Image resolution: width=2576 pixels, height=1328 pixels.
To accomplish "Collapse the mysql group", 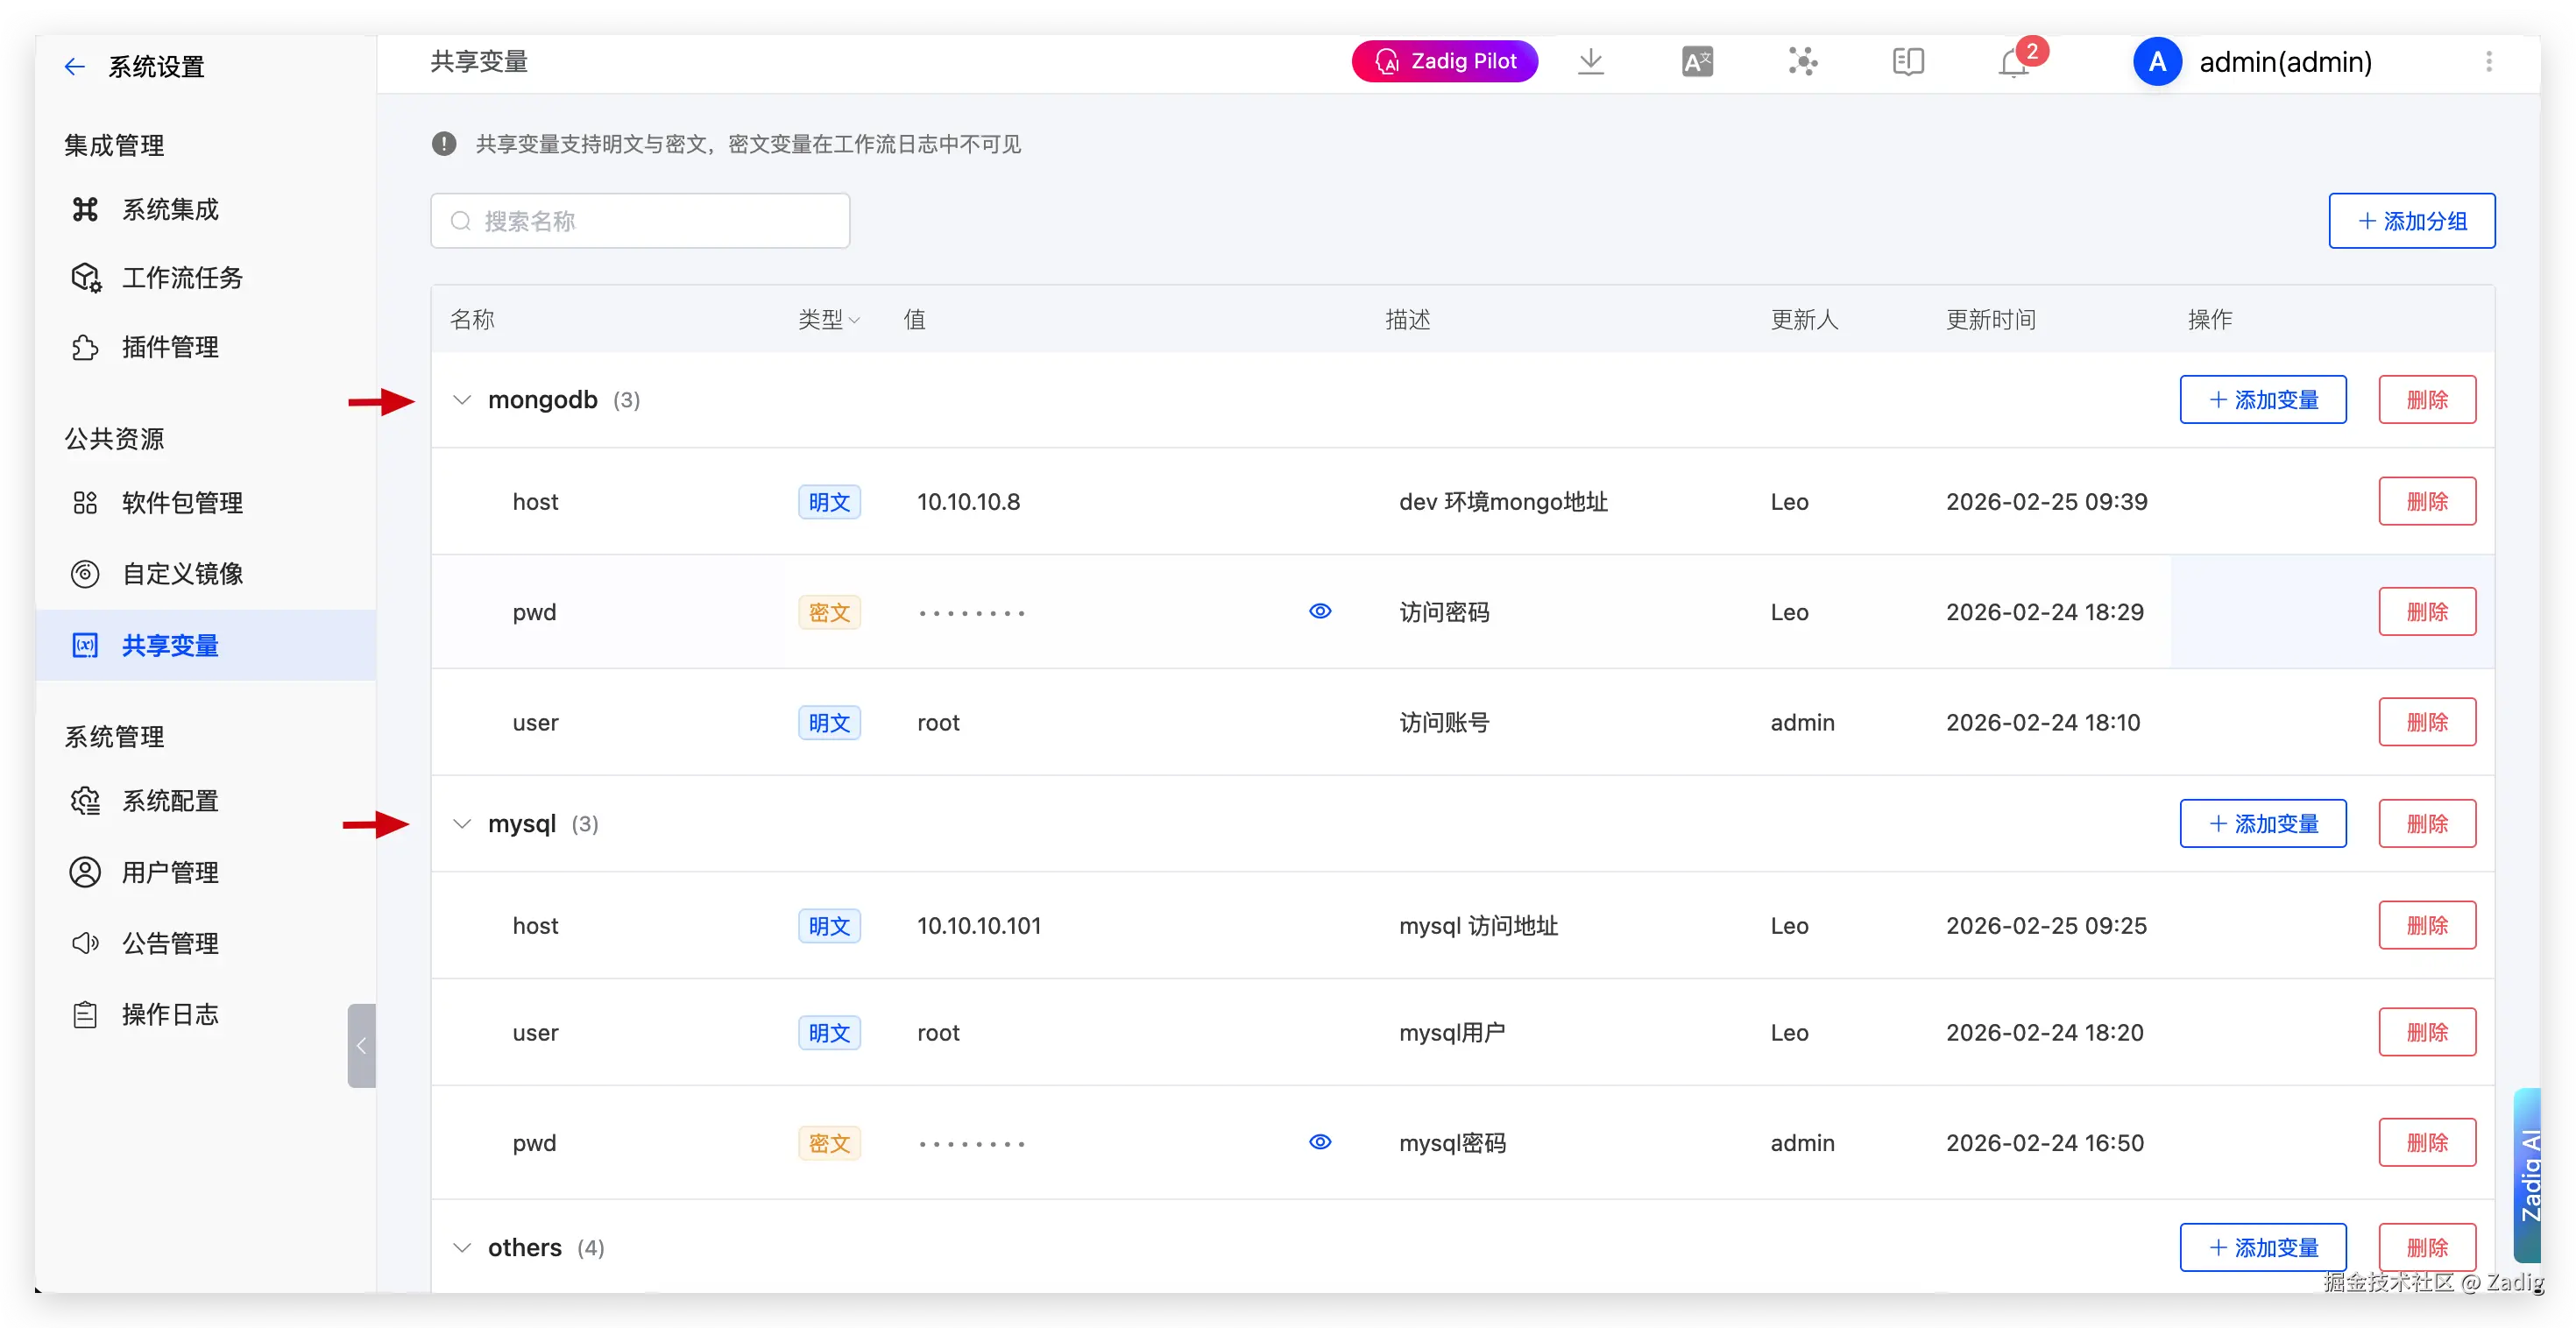I will coord(461,824).
